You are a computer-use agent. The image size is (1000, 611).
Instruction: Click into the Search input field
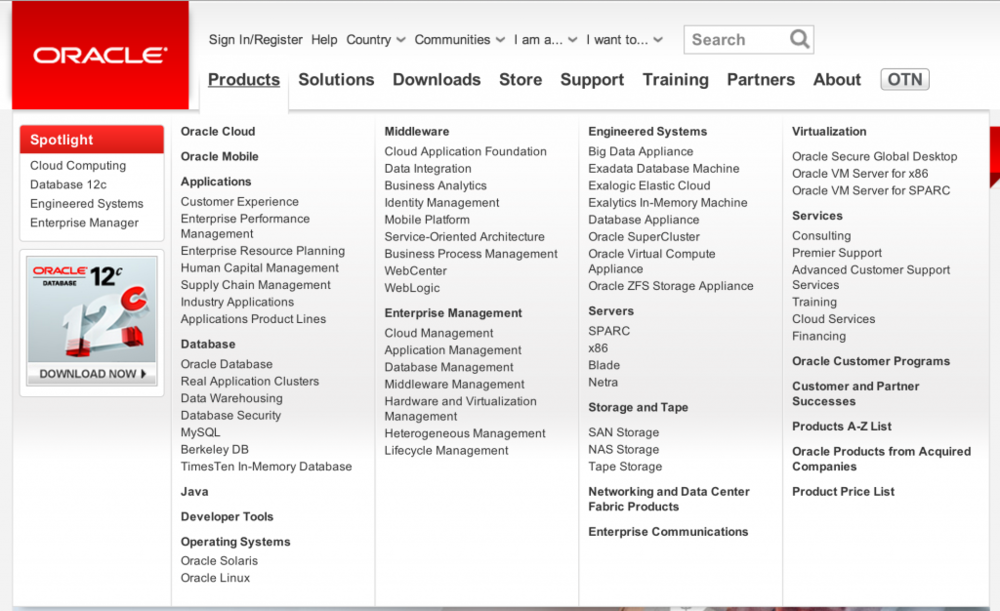pyautogui.click(x=737, y=40)
